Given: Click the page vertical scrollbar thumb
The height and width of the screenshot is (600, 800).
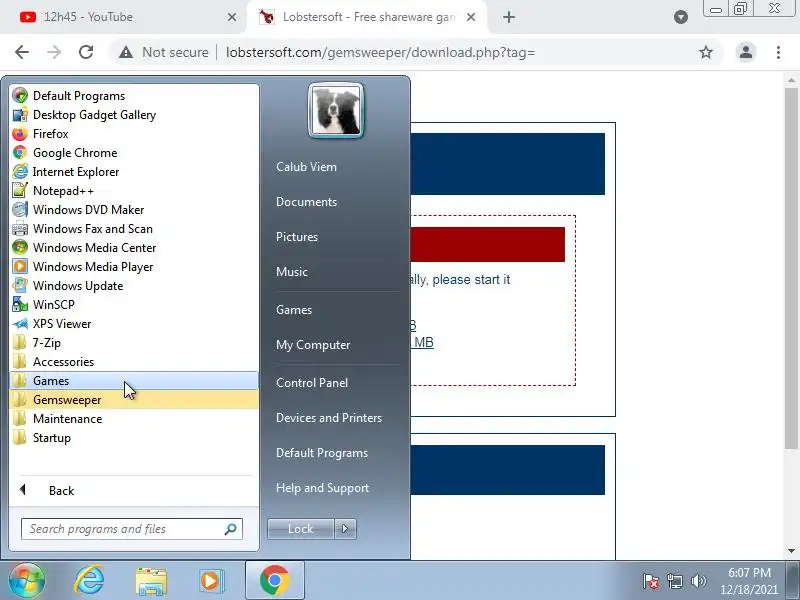Looking at the screenshot, I should coord(791,268).
